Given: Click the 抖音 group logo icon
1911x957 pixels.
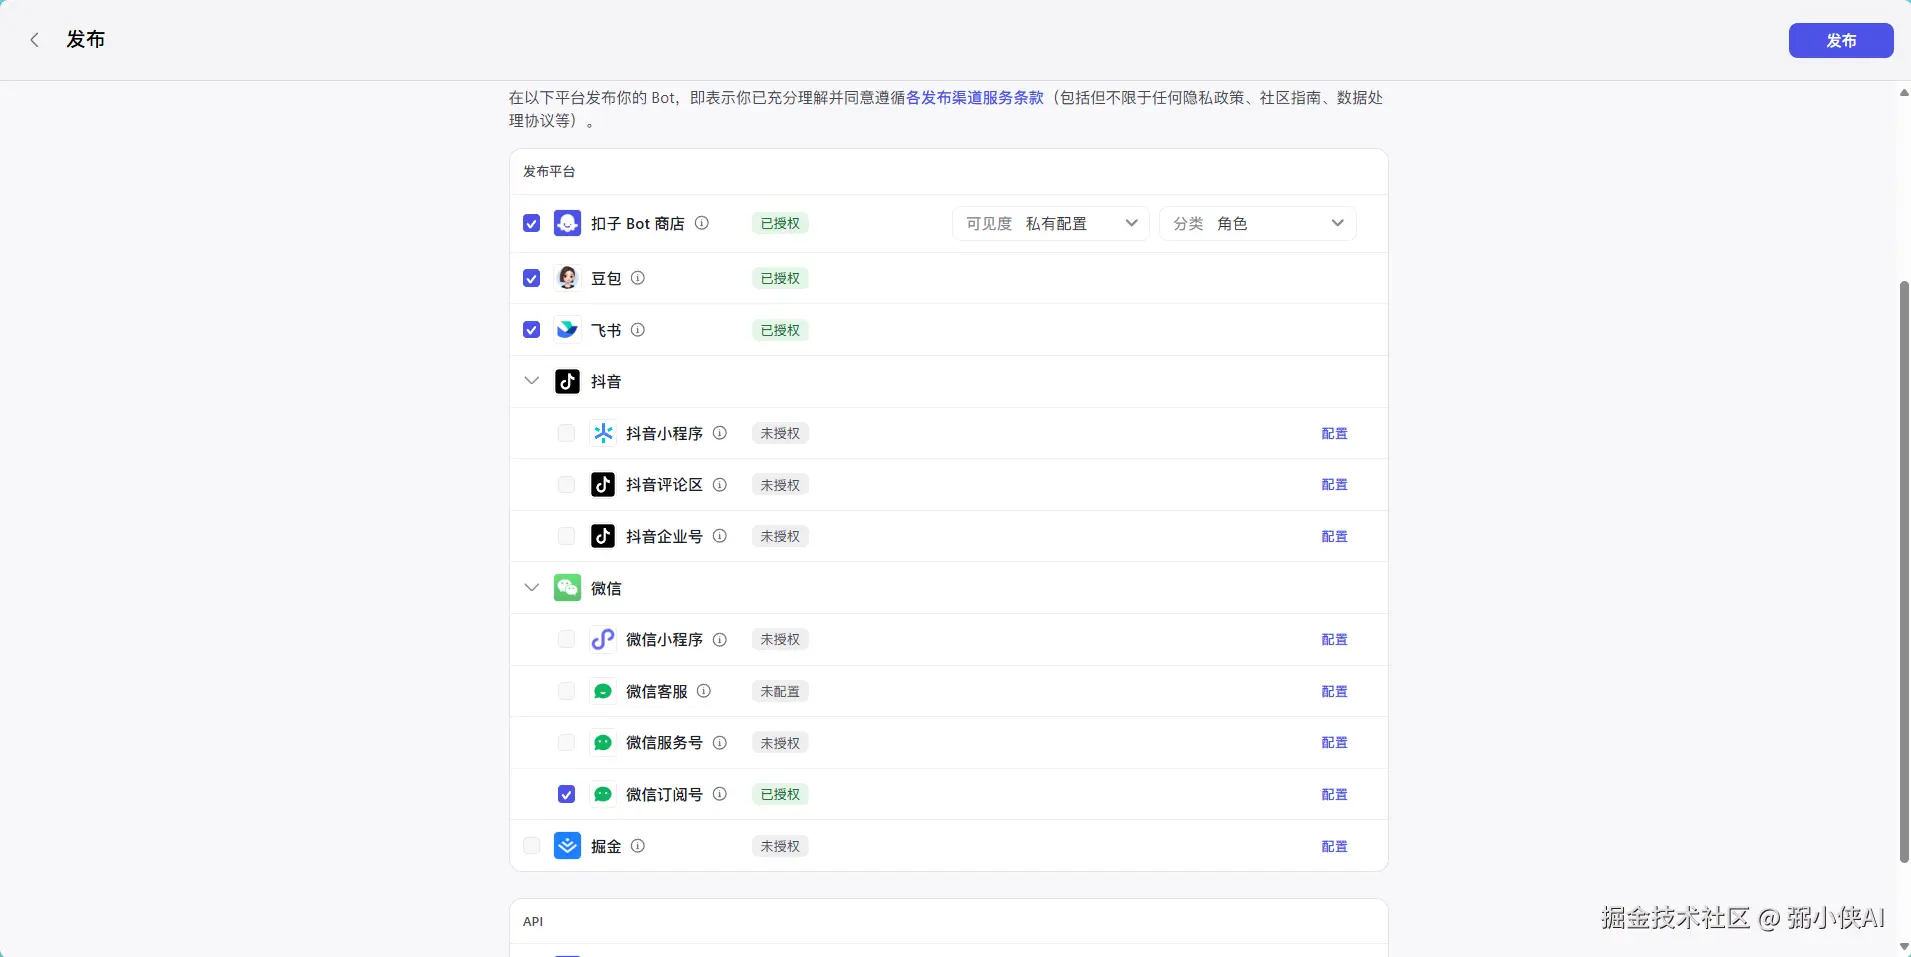Looking at the screenshot, I should 567,381.
